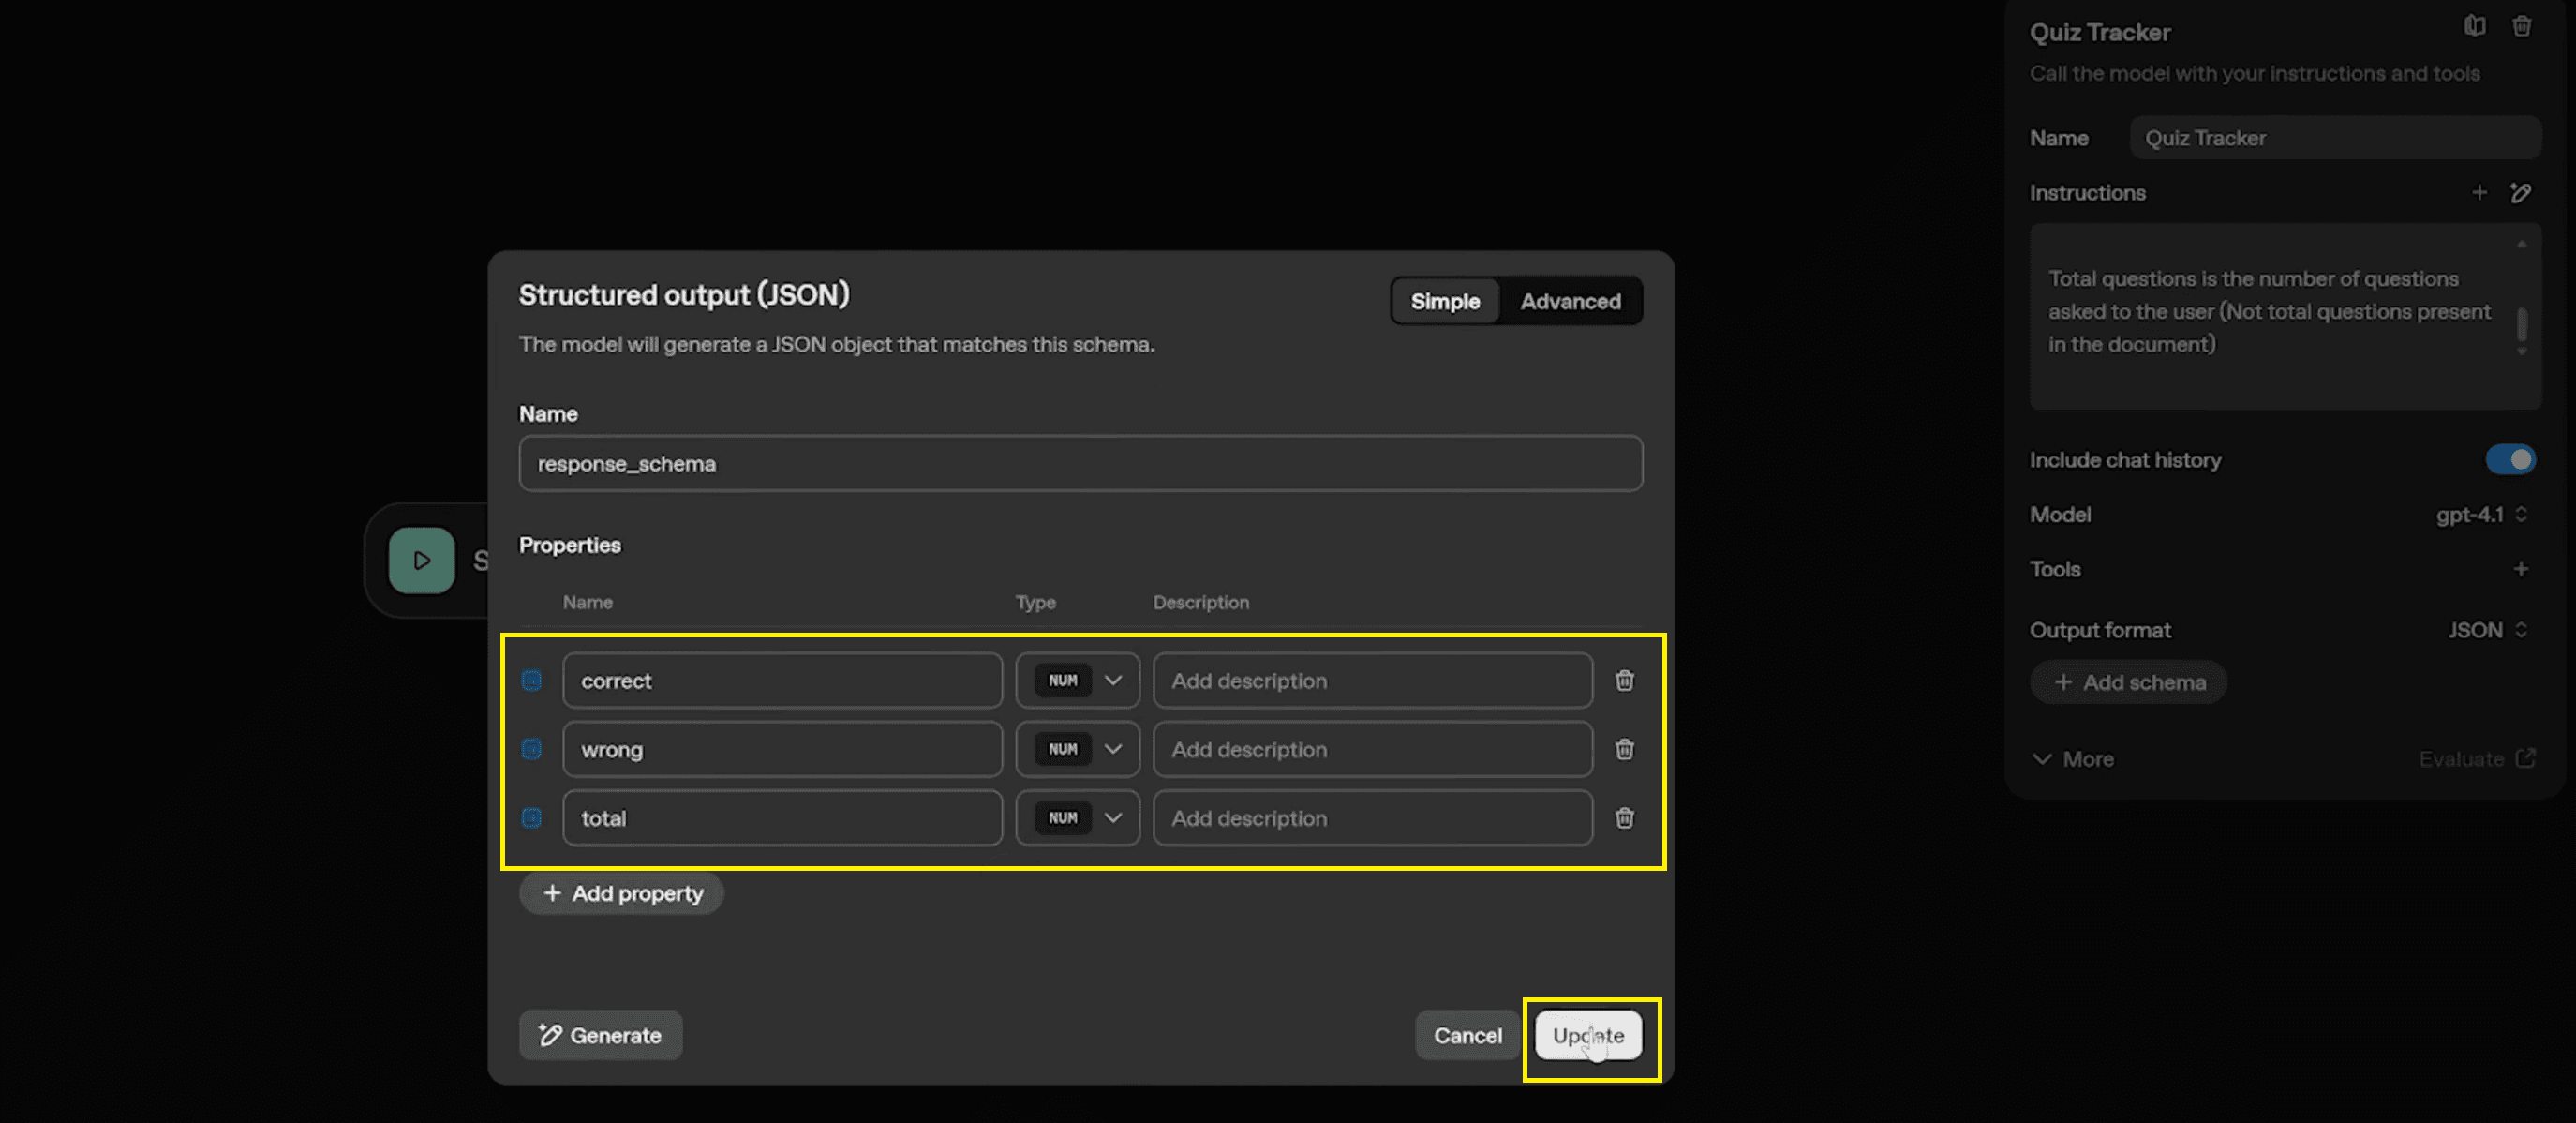Select the Simple tab

point(1444,301)
